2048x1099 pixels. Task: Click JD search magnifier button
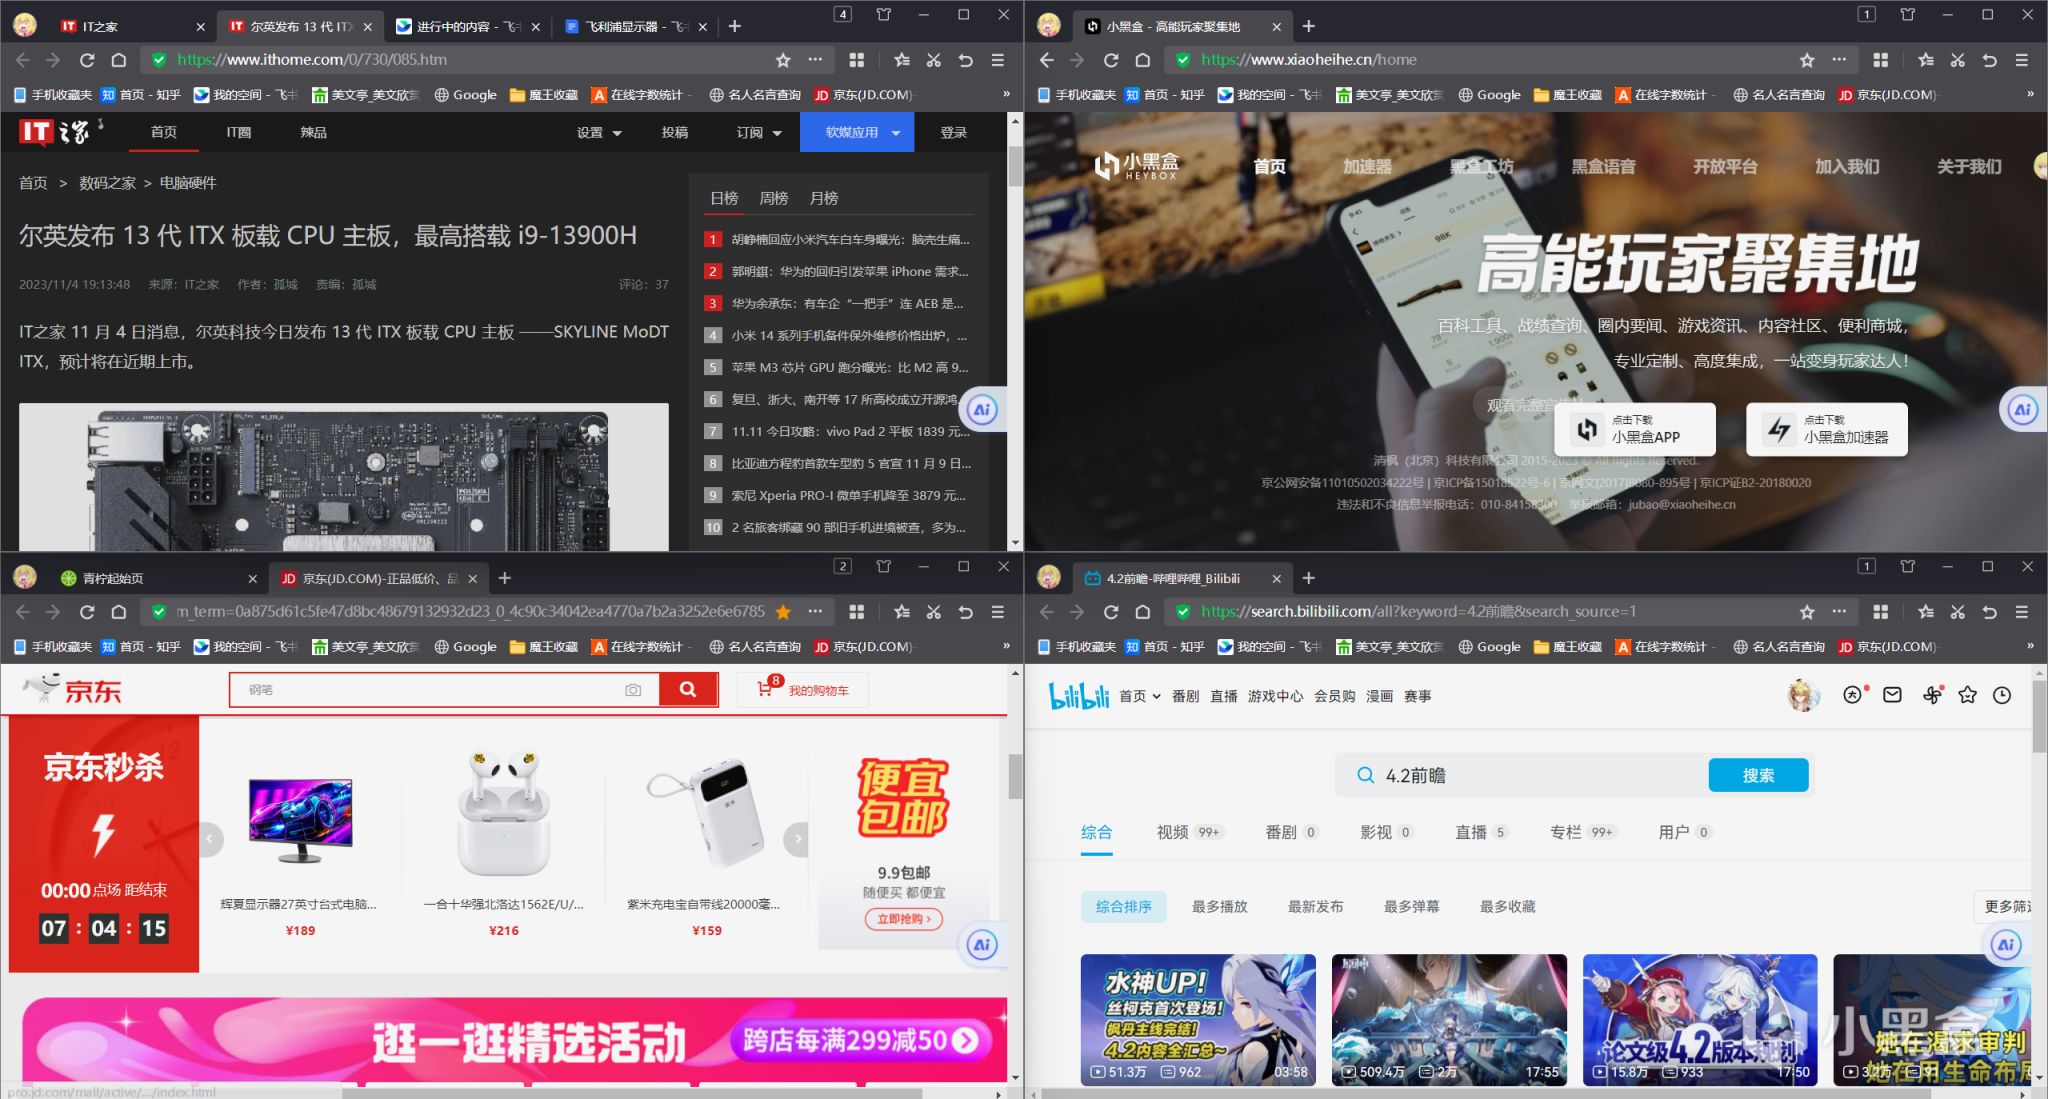[688, 689]
